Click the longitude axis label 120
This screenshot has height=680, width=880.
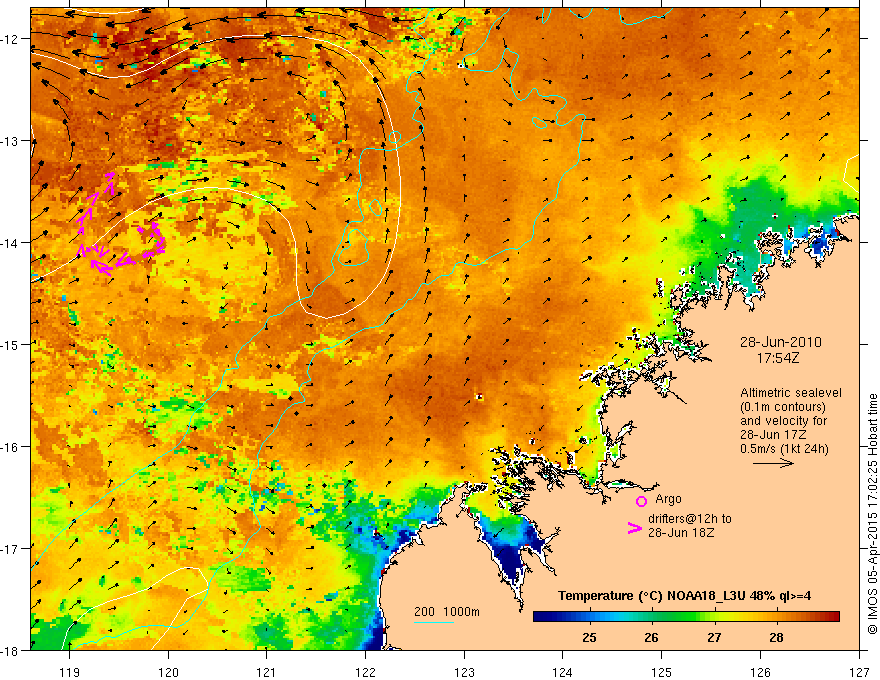click(x=168, y=672)
